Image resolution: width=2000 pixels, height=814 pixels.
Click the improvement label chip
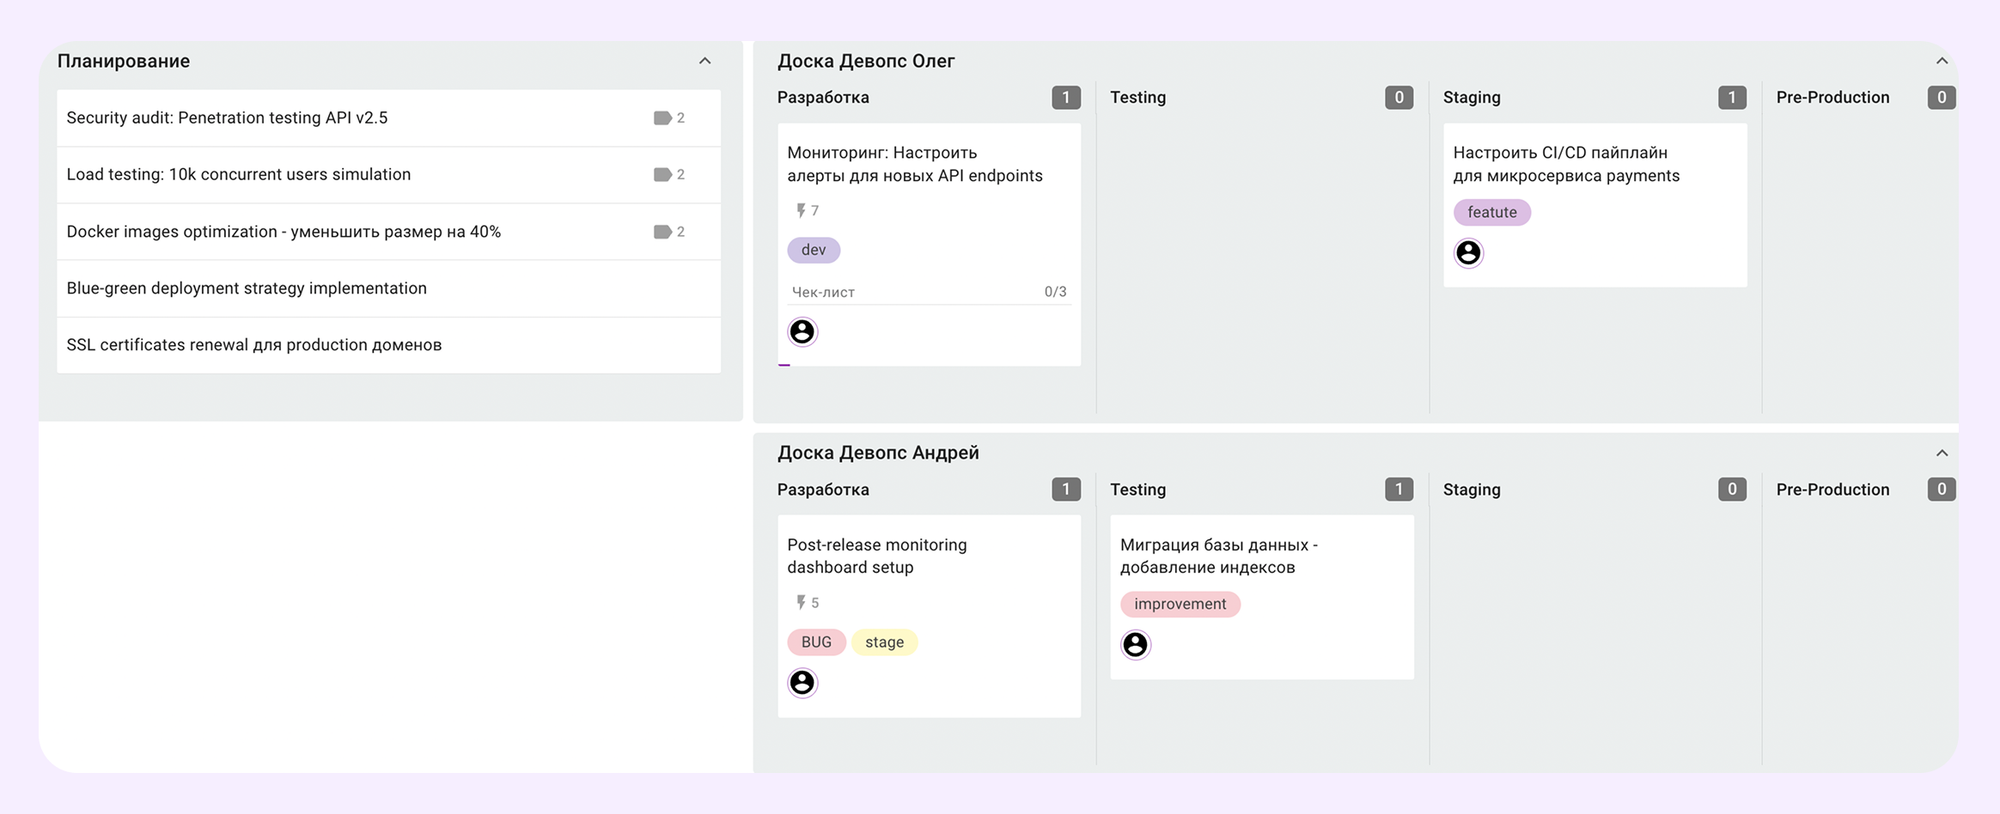tap(1180, 604)
